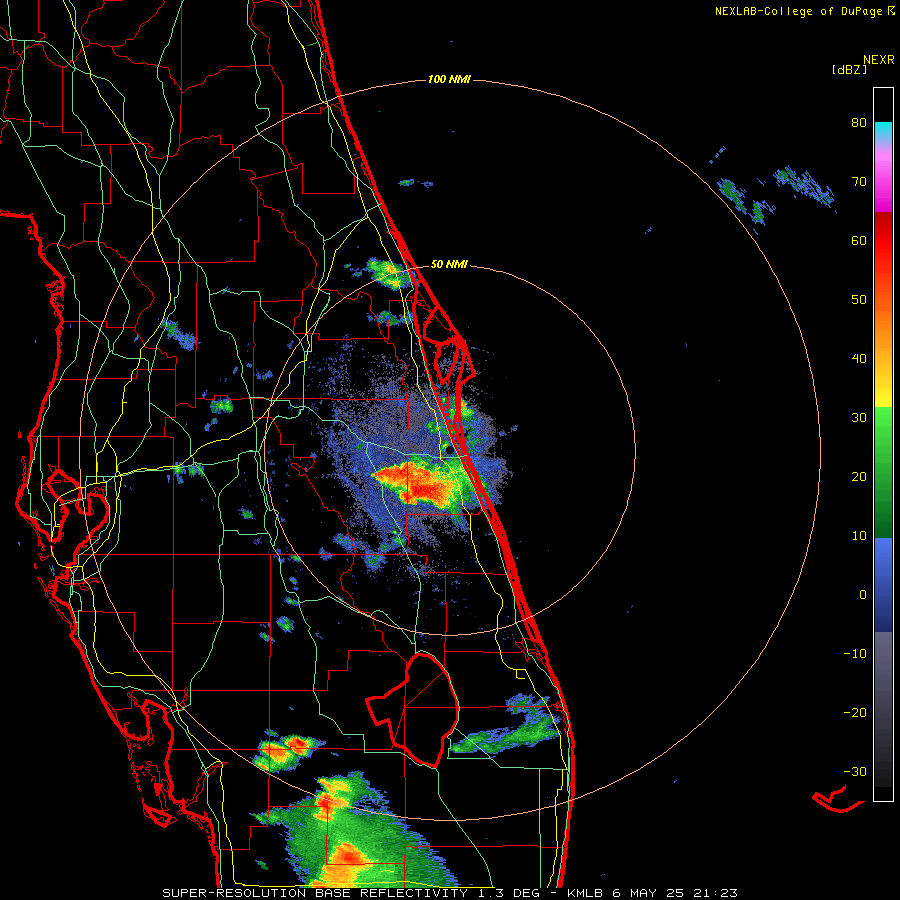Image resolution: width=900 pixels, height=900 pixels.
Task: Click the 100 NMI range ring label
Action: (x=449, y=79)
